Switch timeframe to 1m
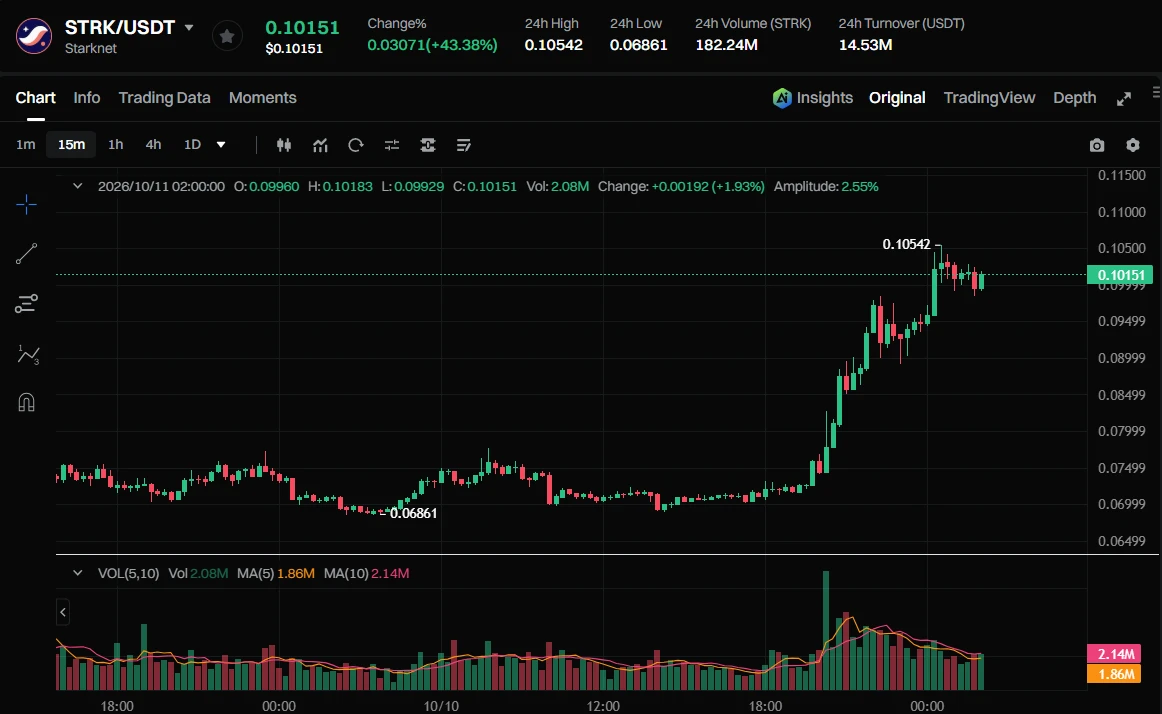Viewport: 1162px width, 714px height. [x=26, y=145]
